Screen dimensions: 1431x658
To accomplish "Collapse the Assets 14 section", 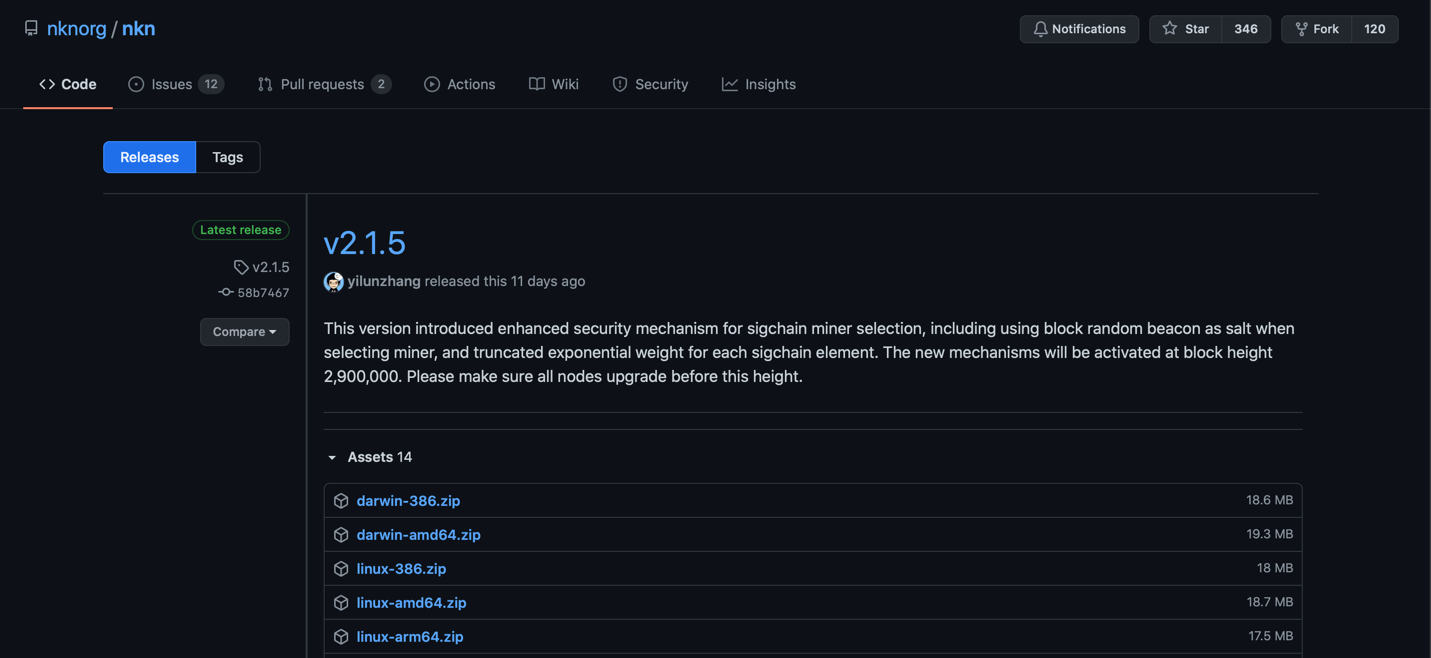I will [370, 457].
